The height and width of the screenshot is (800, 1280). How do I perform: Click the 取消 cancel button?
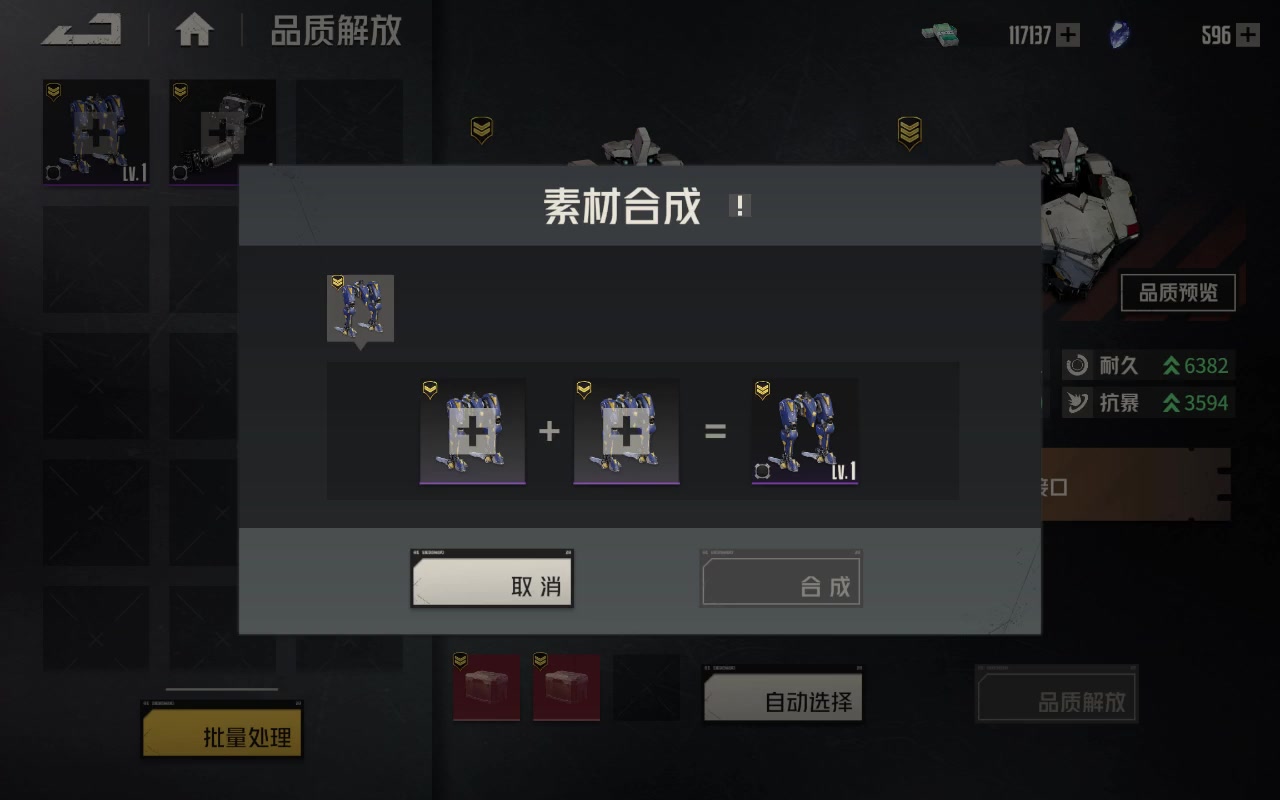(x=491, y=577)
